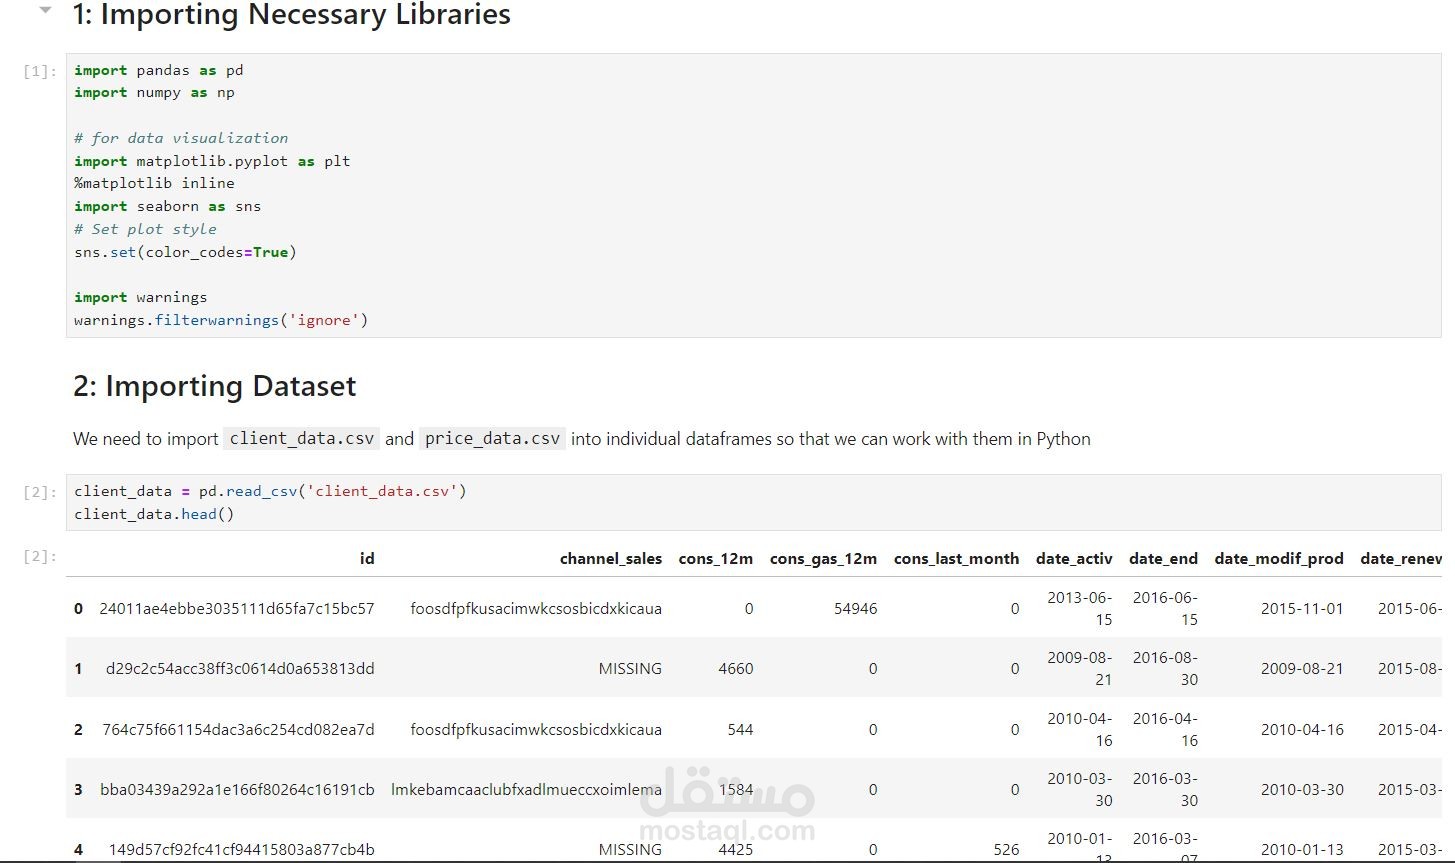Click the row index 2 label

(78, 729)
